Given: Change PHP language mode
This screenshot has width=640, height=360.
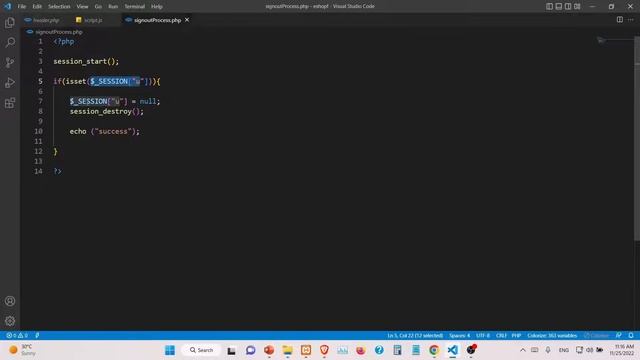Looking at the screenshot, I should (516, 336).
